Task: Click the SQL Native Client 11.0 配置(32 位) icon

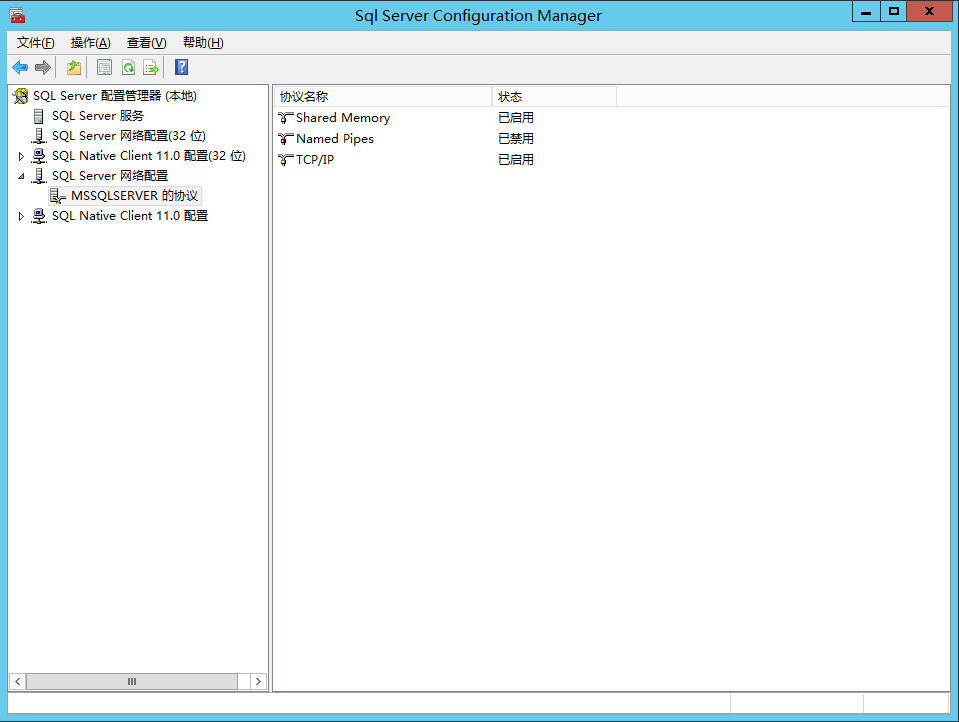Action: pos(39,156)
